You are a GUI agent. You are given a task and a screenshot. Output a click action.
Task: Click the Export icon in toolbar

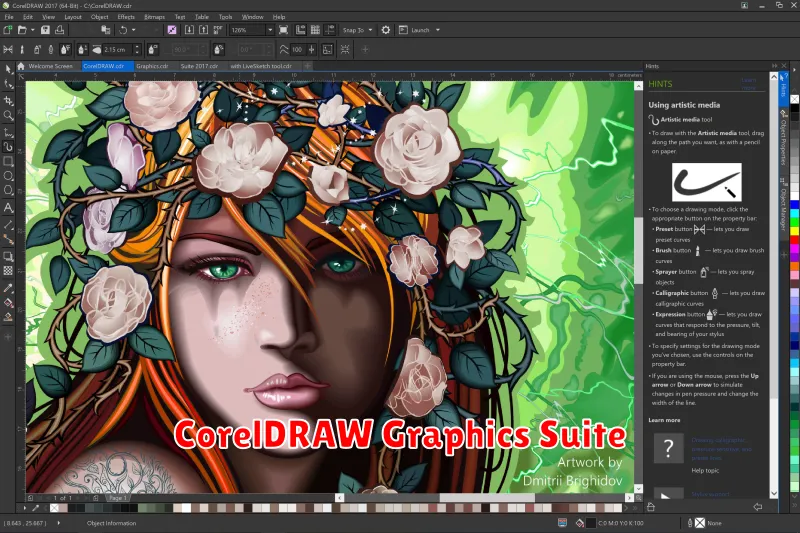(203, 30)
